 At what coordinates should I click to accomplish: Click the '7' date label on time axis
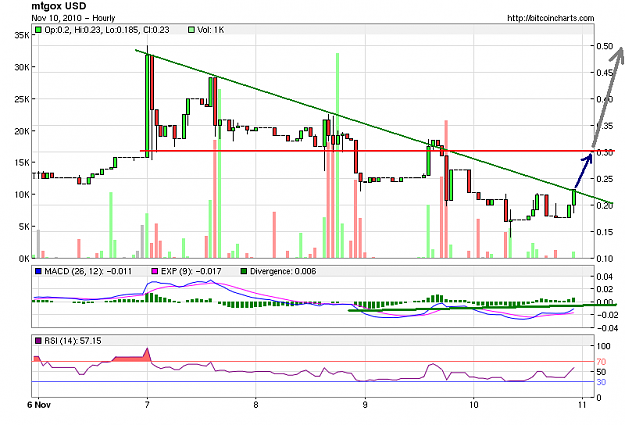(x=147, y=405)
